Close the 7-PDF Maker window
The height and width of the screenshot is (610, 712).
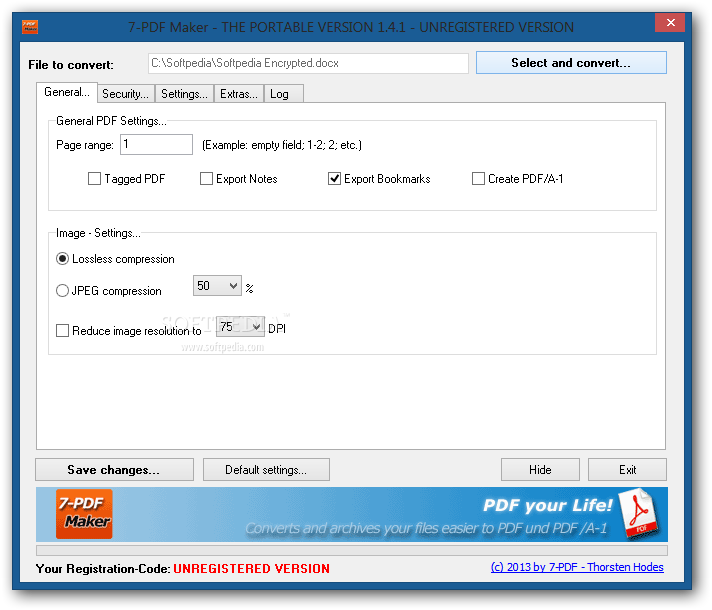click(670, 22)
